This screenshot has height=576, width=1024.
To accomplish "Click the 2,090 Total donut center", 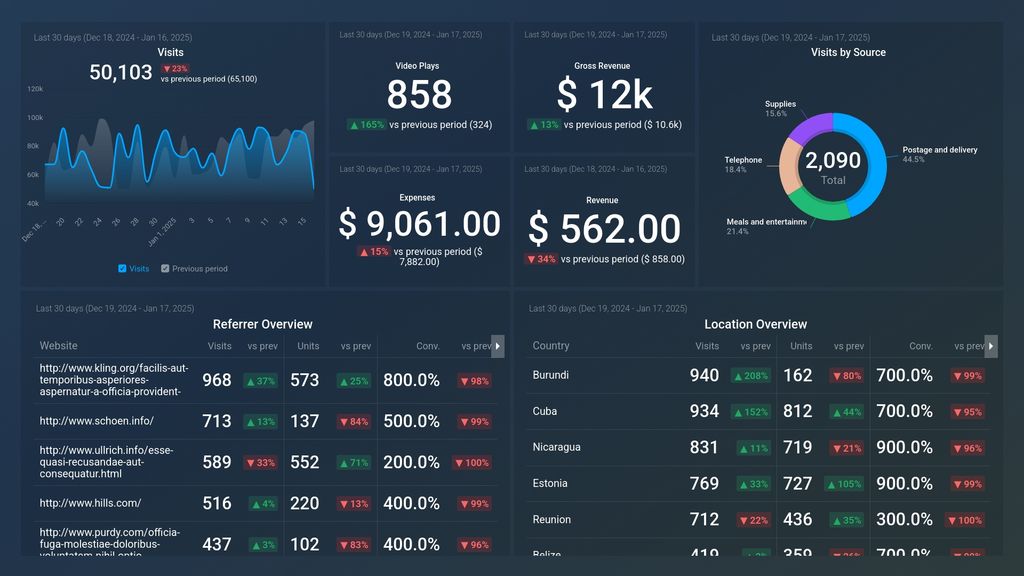I will pos(833,167).
